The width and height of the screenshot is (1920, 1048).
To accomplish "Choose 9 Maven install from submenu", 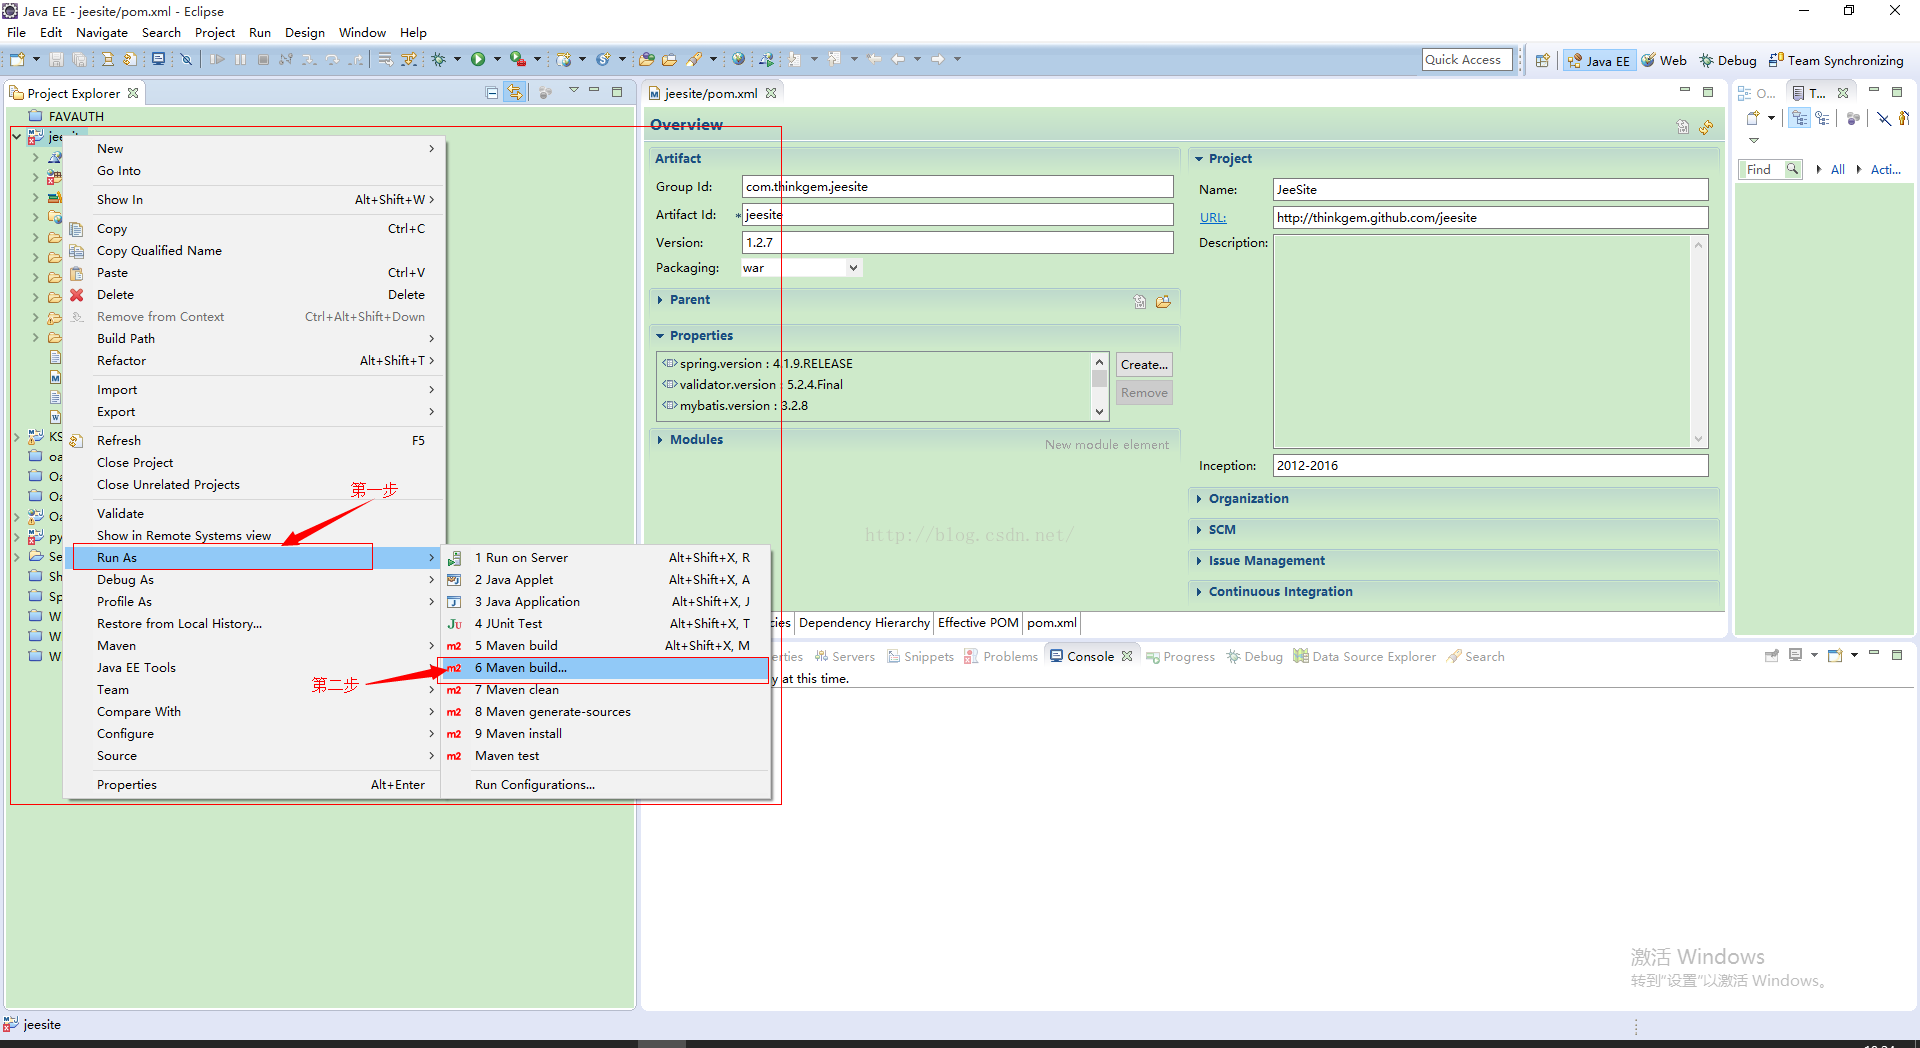I will [x=605, y=734].
